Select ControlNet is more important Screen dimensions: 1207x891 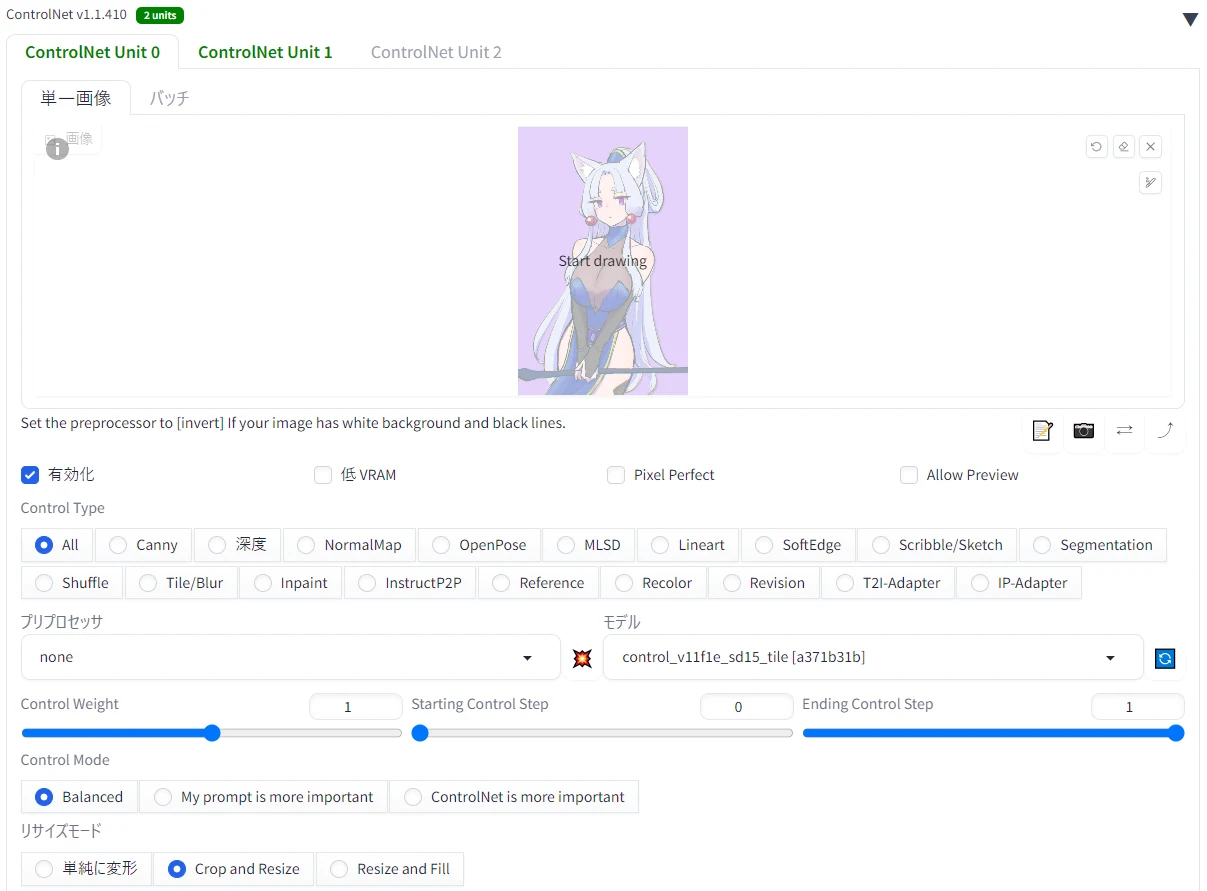(514, 797)
